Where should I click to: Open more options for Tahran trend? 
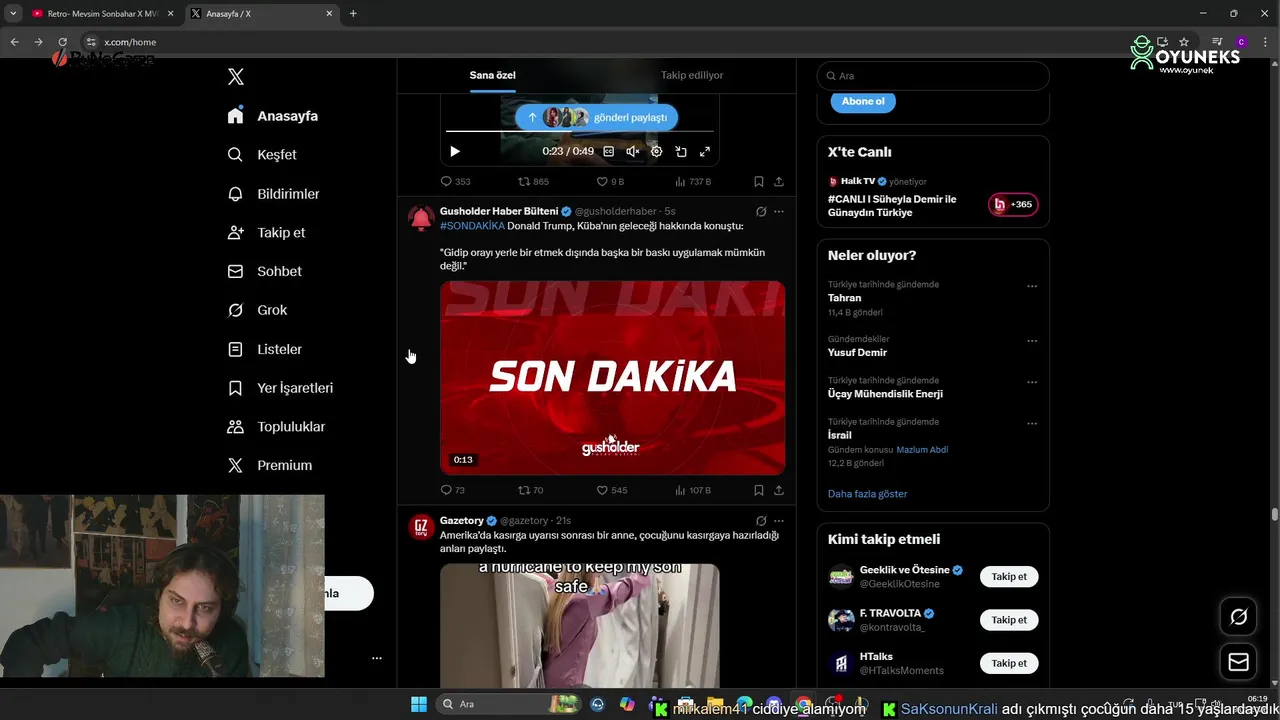click(1032, 286)
